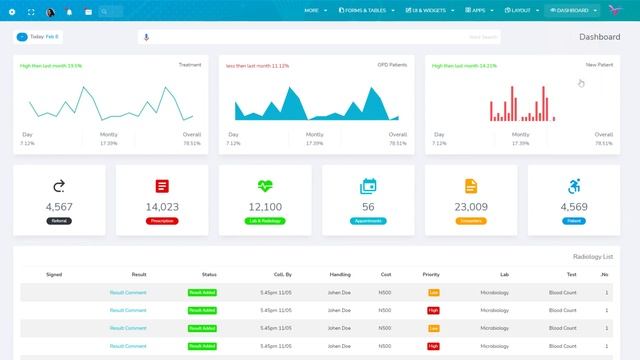
Task: Click the microphone voice search icon
Action: [x=147, y=37]
